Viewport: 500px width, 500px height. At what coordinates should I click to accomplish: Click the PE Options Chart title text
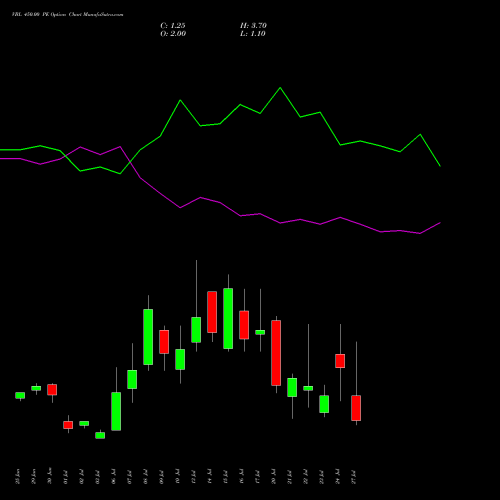click(67, 15)
